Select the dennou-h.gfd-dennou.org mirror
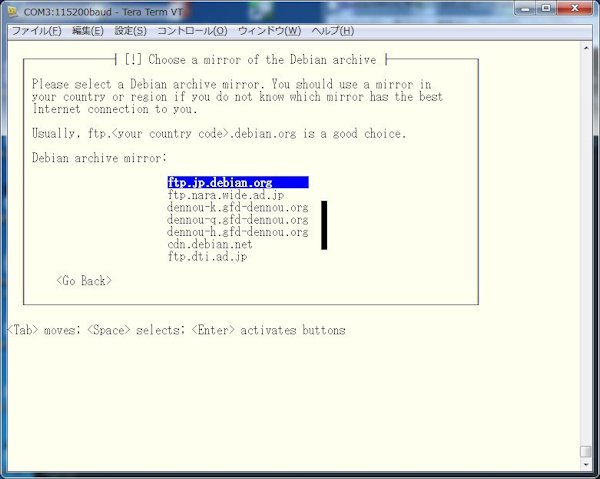Image resolution: width=600 pixels, height=479 pixels. [238, 232]
